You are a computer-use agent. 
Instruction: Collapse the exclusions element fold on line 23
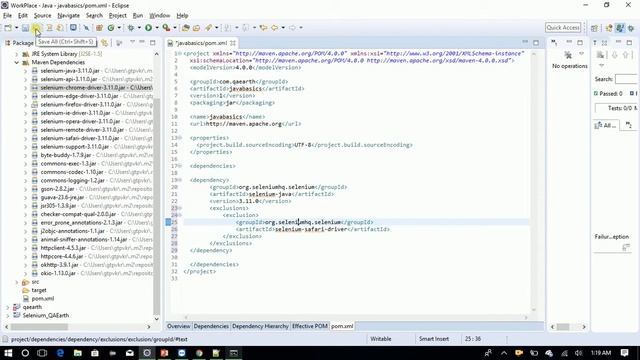click(180, 208)
